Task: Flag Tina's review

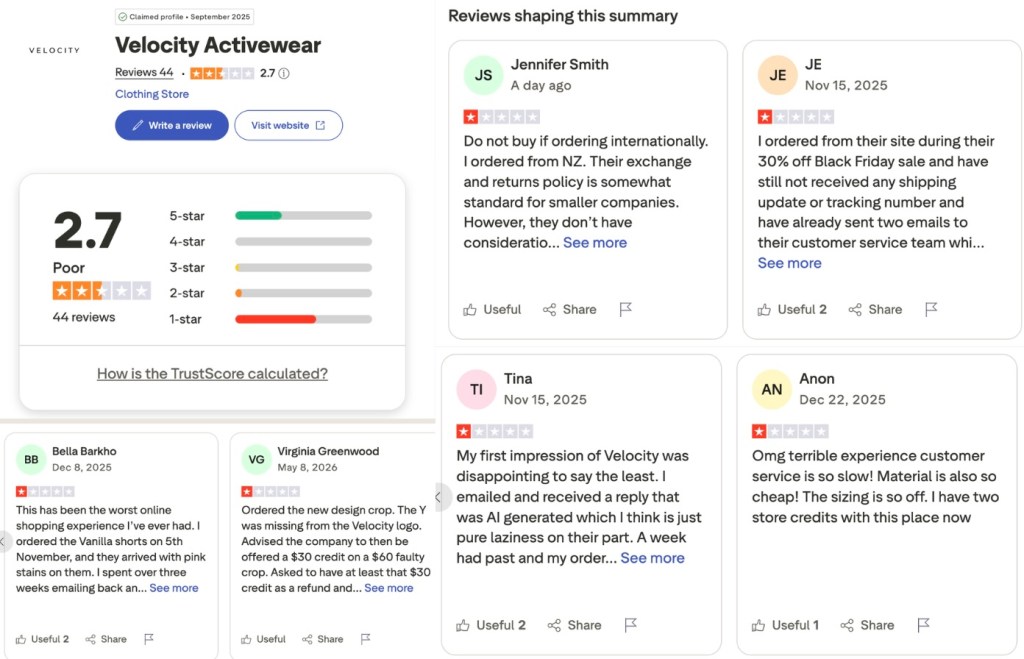Action: [x=630, y=625]
